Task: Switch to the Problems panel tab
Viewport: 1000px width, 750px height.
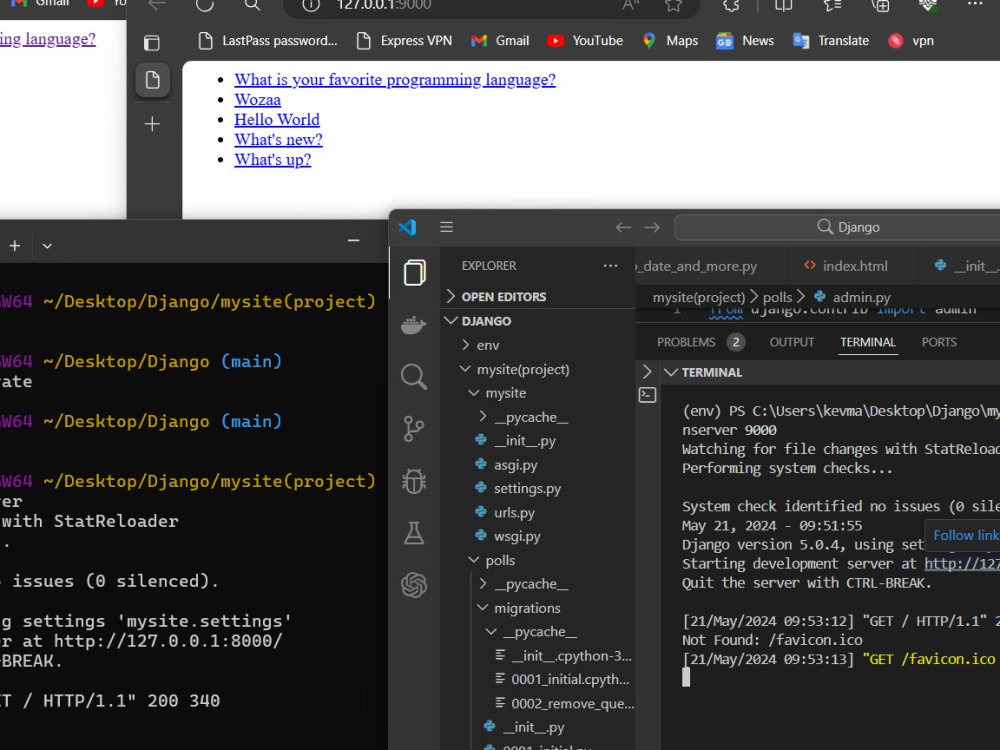Action: click(700, 342)
